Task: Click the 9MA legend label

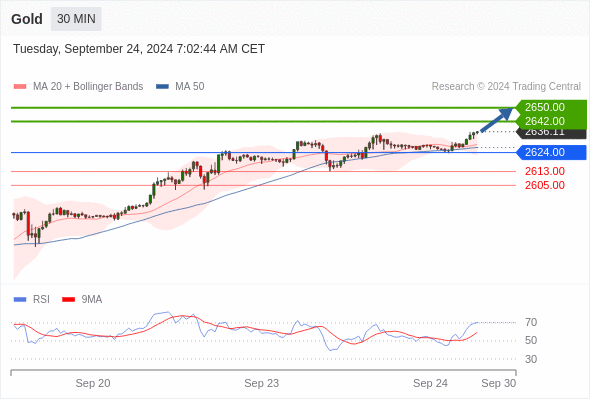Action: pyautogui.click(x=92, y=300)
